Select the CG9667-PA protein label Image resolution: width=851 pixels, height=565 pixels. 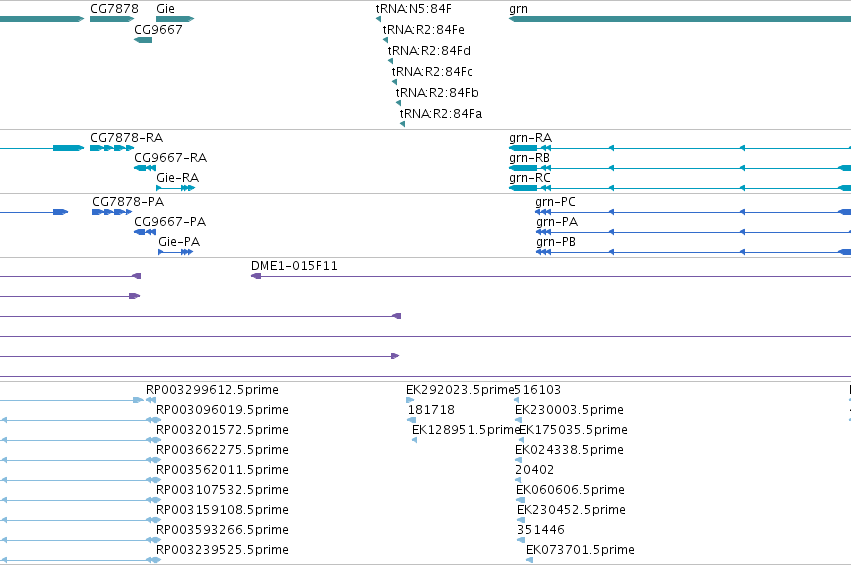[x=170, y=222]
